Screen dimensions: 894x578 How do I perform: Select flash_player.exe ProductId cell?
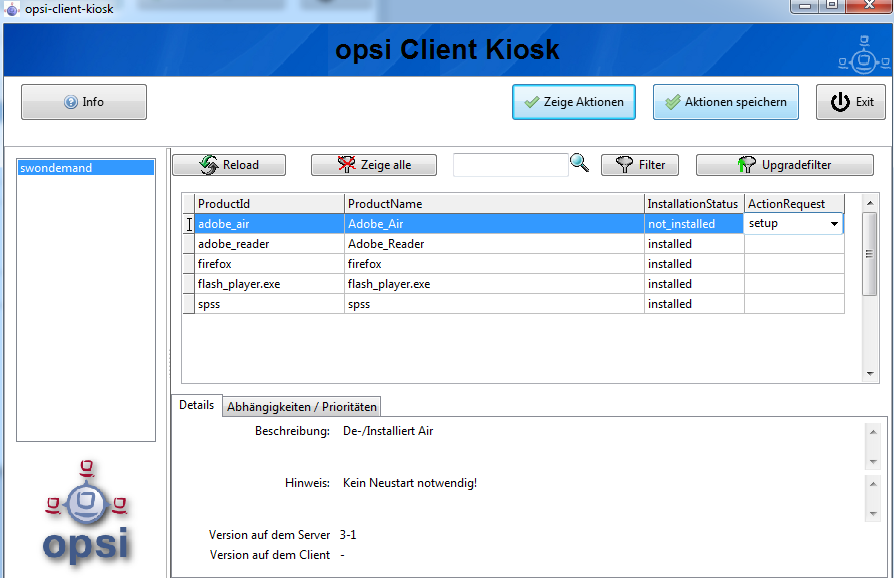coord(269,284)
